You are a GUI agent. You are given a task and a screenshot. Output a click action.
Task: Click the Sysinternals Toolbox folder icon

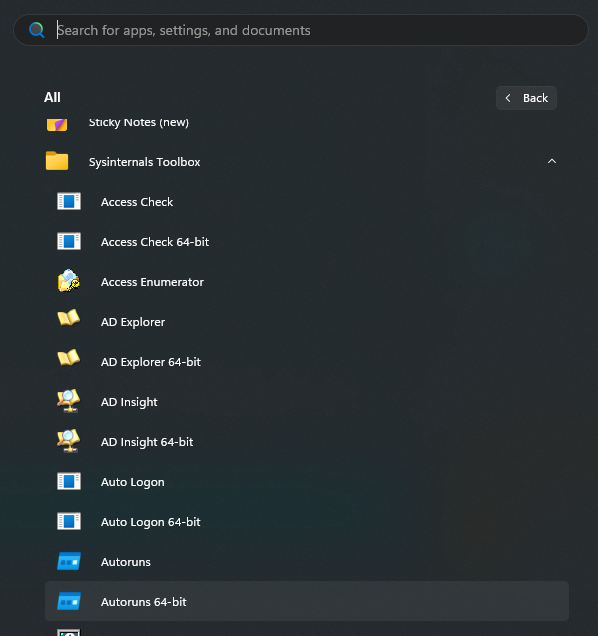[x=57, y=161]
